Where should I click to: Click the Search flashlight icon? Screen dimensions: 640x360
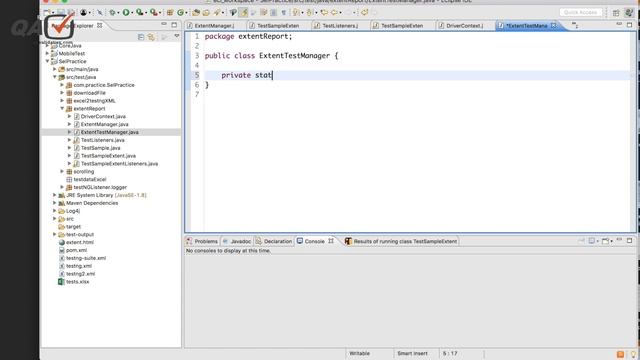click(x=217, y=12)
